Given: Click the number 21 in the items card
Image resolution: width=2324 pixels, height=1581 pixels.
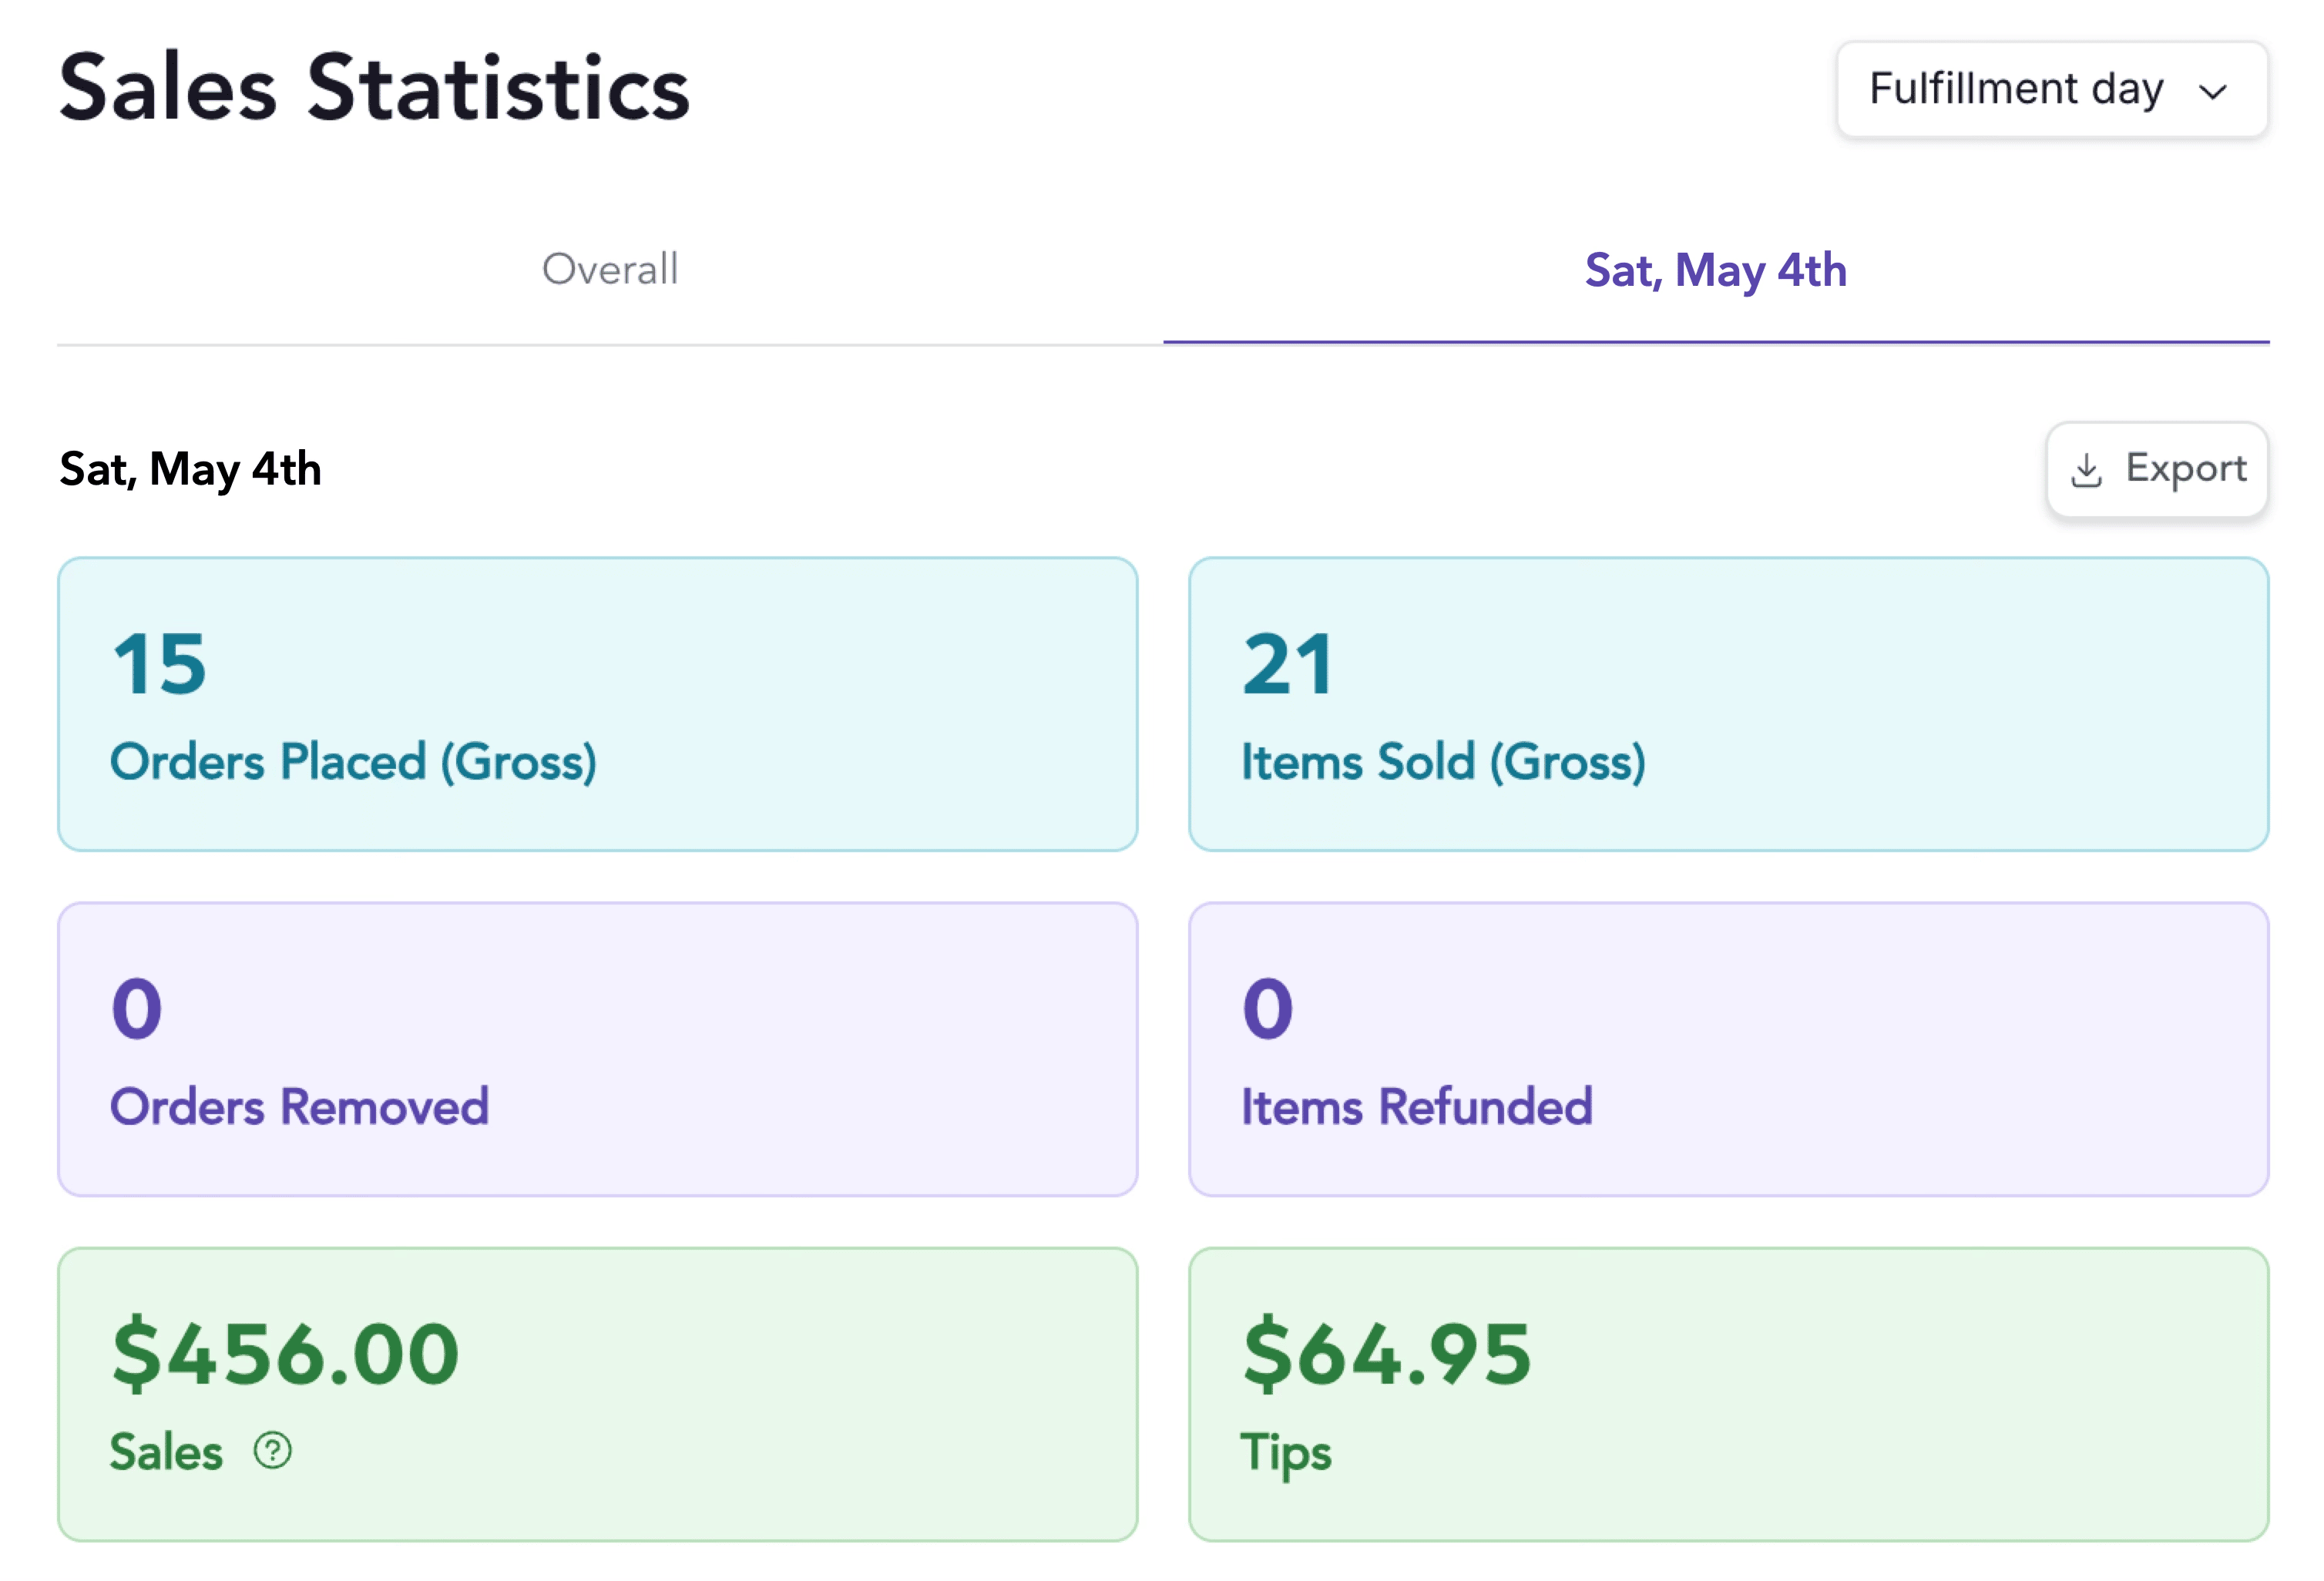Looking at the screenshot, I should 1288,664.
